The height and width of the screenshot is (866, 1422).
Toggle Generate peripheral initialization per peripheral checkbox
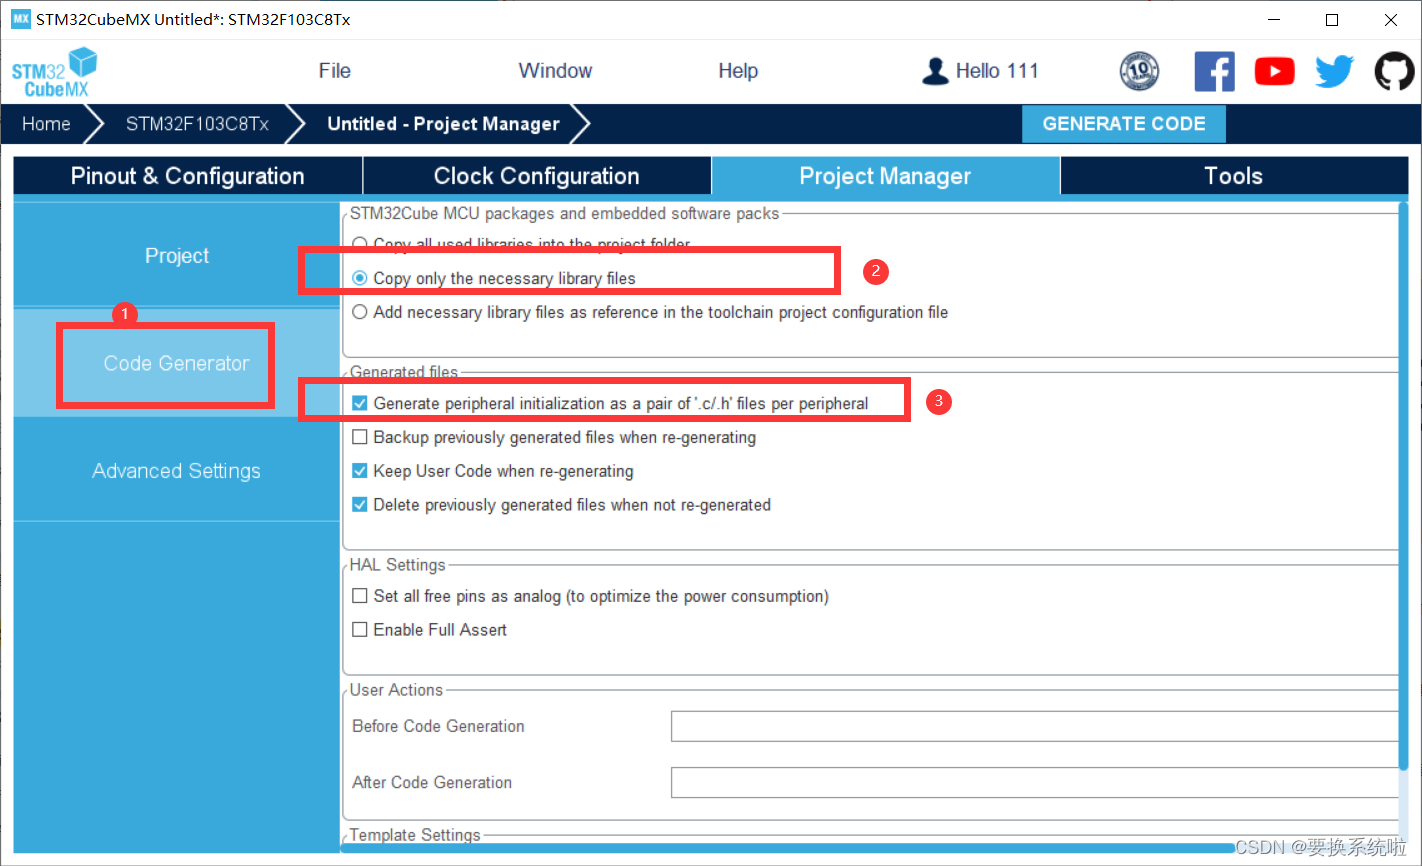(360, 404)
